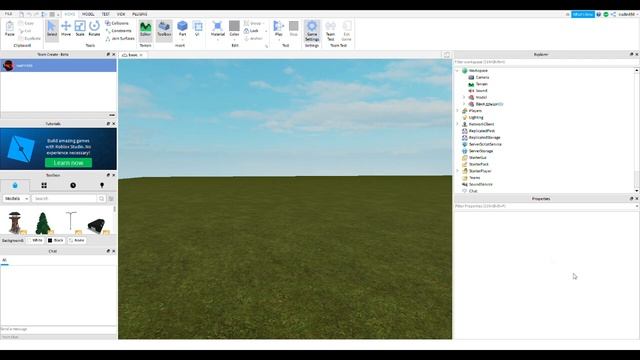The width and height of the screenshot is (640, 360).
Task: Collapse the Workspace tree node
Action: click(458, 71)
